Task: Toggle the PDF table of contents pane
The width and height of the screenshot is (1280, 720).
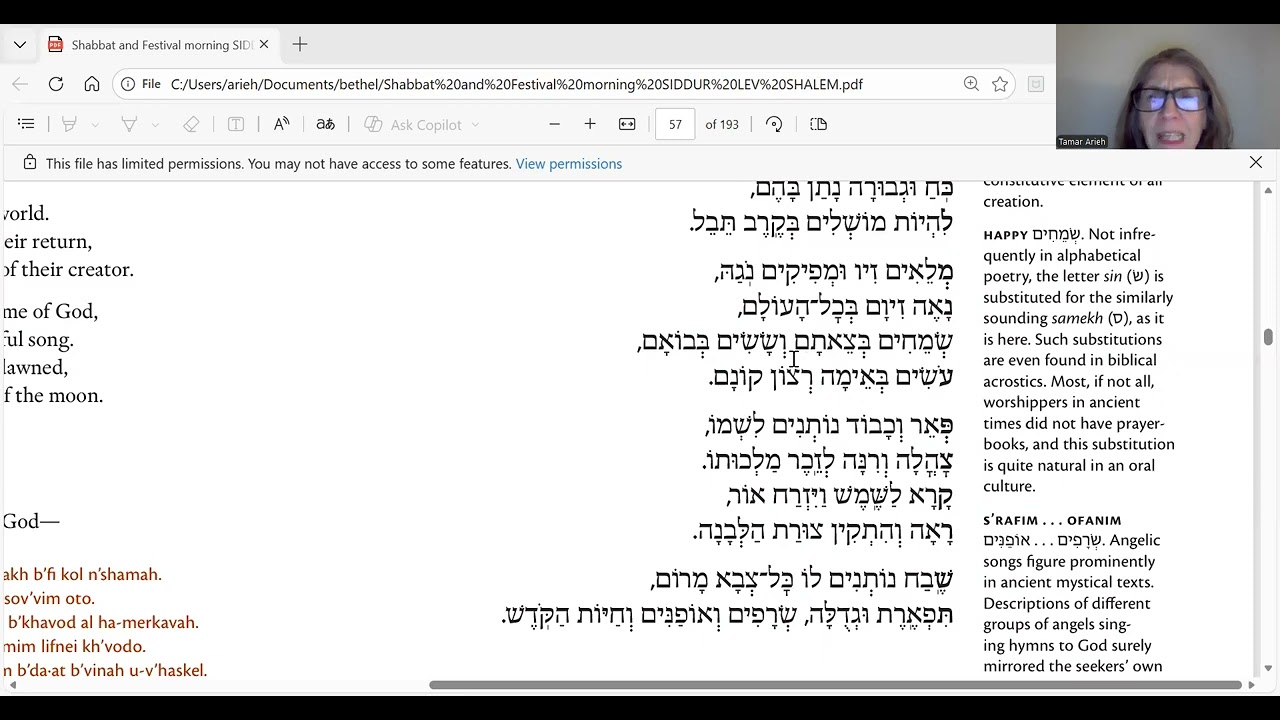Action: click(26, 124)
